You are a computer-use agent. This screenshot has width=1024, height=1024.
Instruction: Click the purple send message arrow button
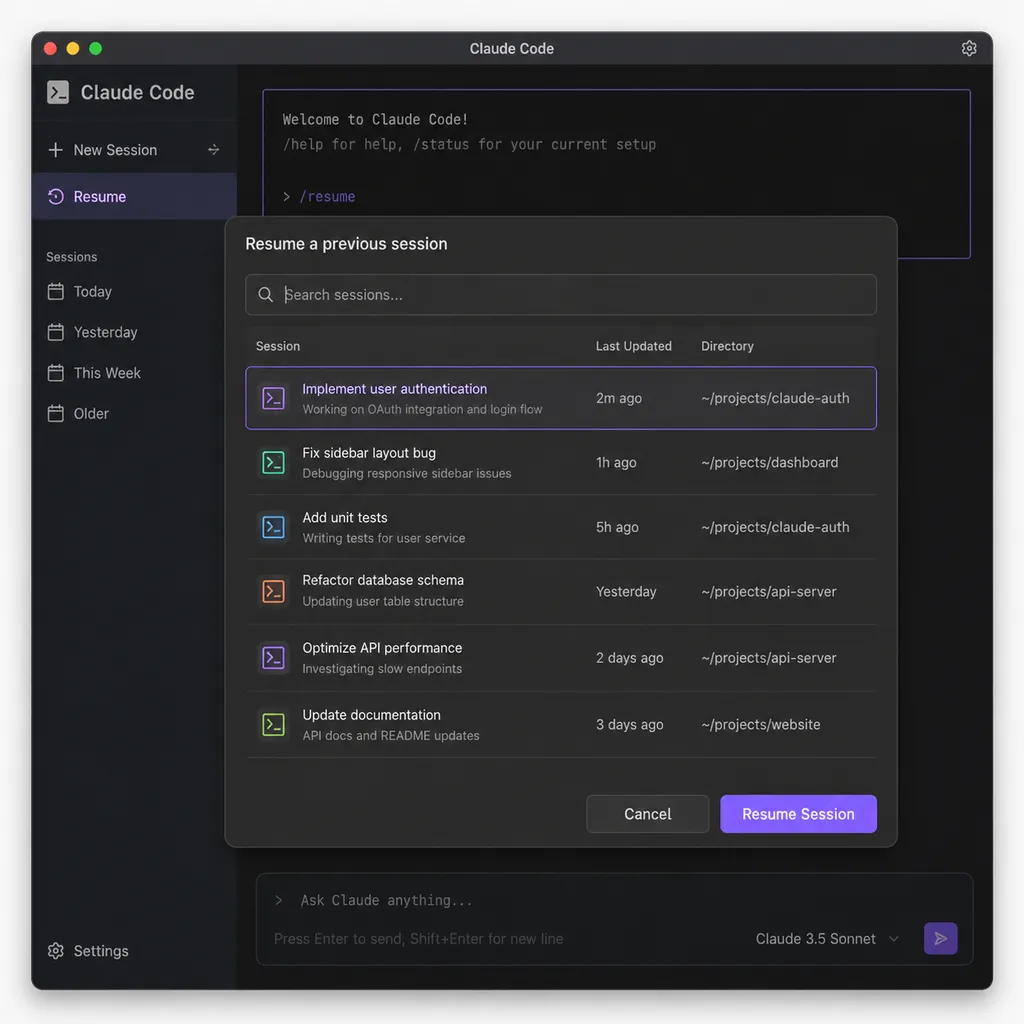(x=940, y=938)
